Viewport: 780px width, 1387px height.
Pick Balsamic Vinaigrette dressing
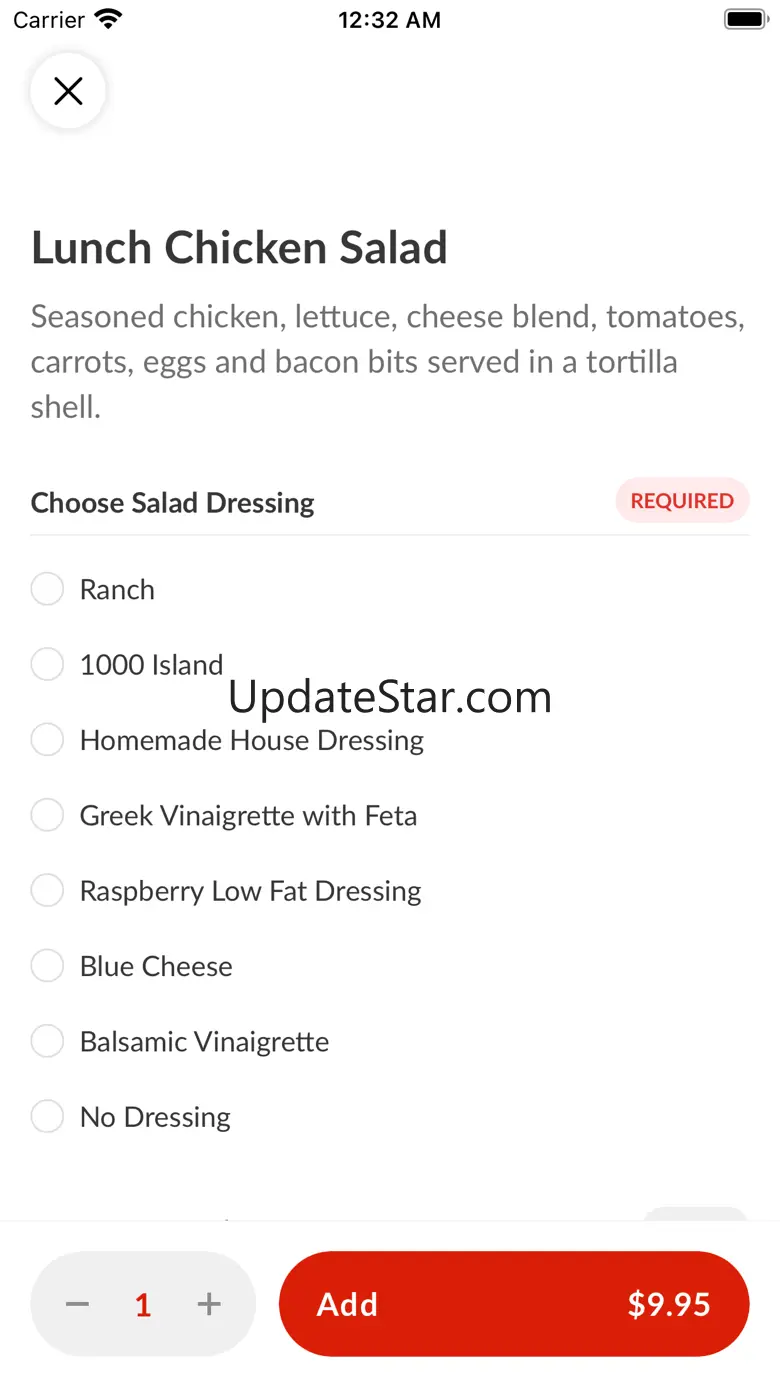(47, 1041)
